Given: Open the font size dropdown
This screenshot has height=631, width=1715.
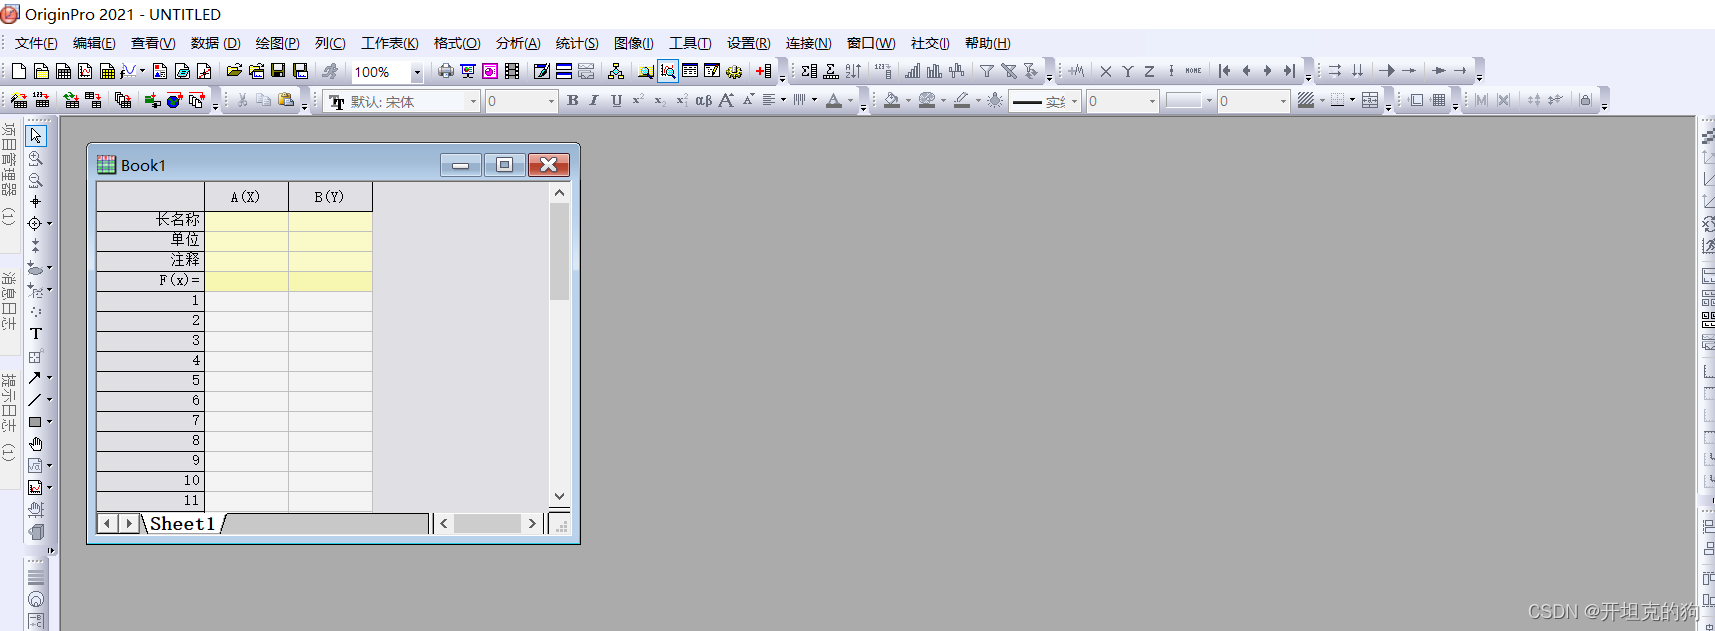Looking at the screenshot, I should (551, 101).
